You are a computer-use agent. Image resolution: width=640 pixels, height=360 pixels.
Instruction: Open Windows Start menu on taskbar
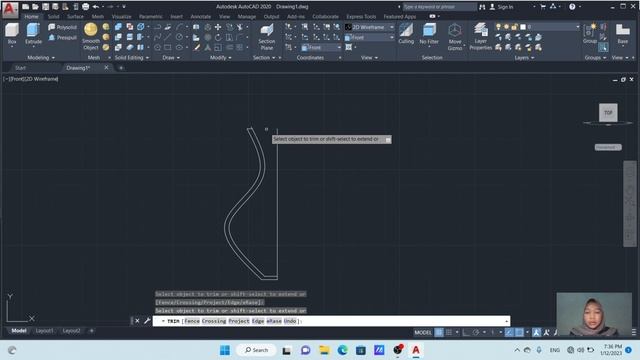[x=225, y=350]
